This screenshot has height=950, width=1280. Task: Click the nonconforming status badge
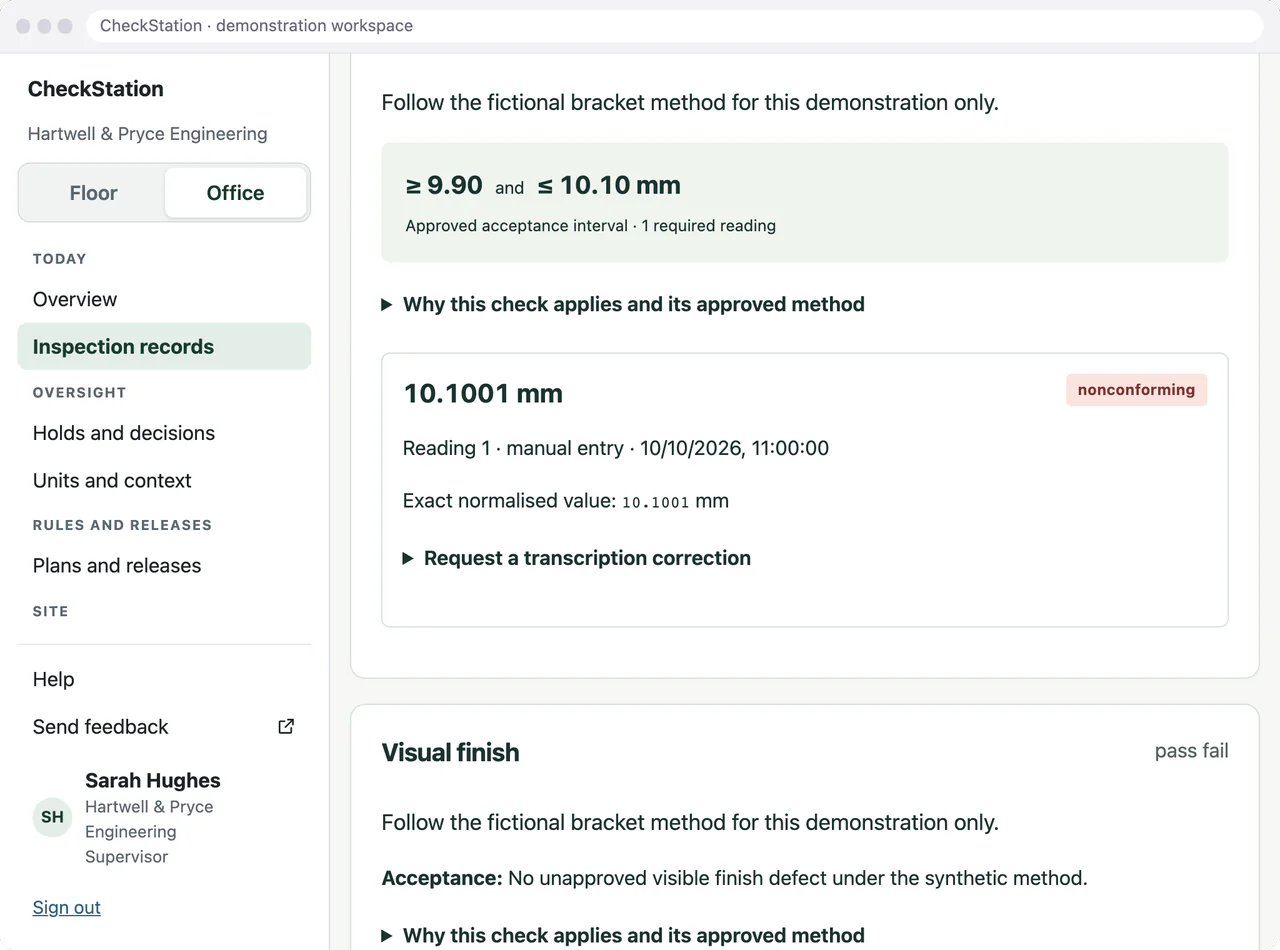pyautogui.click(x=1136, y=390)
